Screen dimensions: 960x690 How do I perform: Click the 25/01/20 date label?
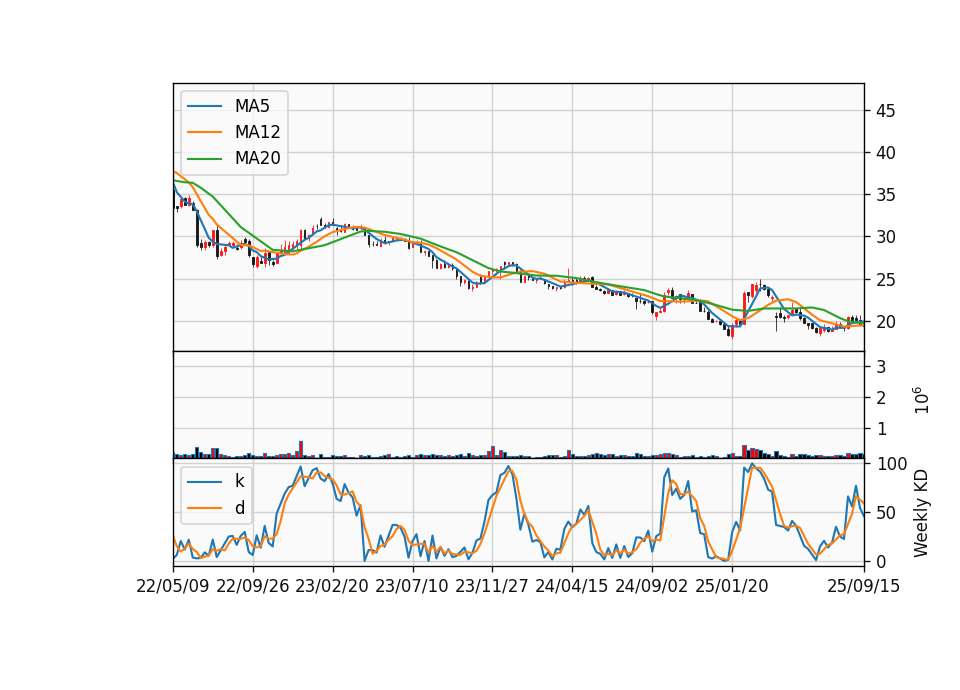tap(732, 586)
